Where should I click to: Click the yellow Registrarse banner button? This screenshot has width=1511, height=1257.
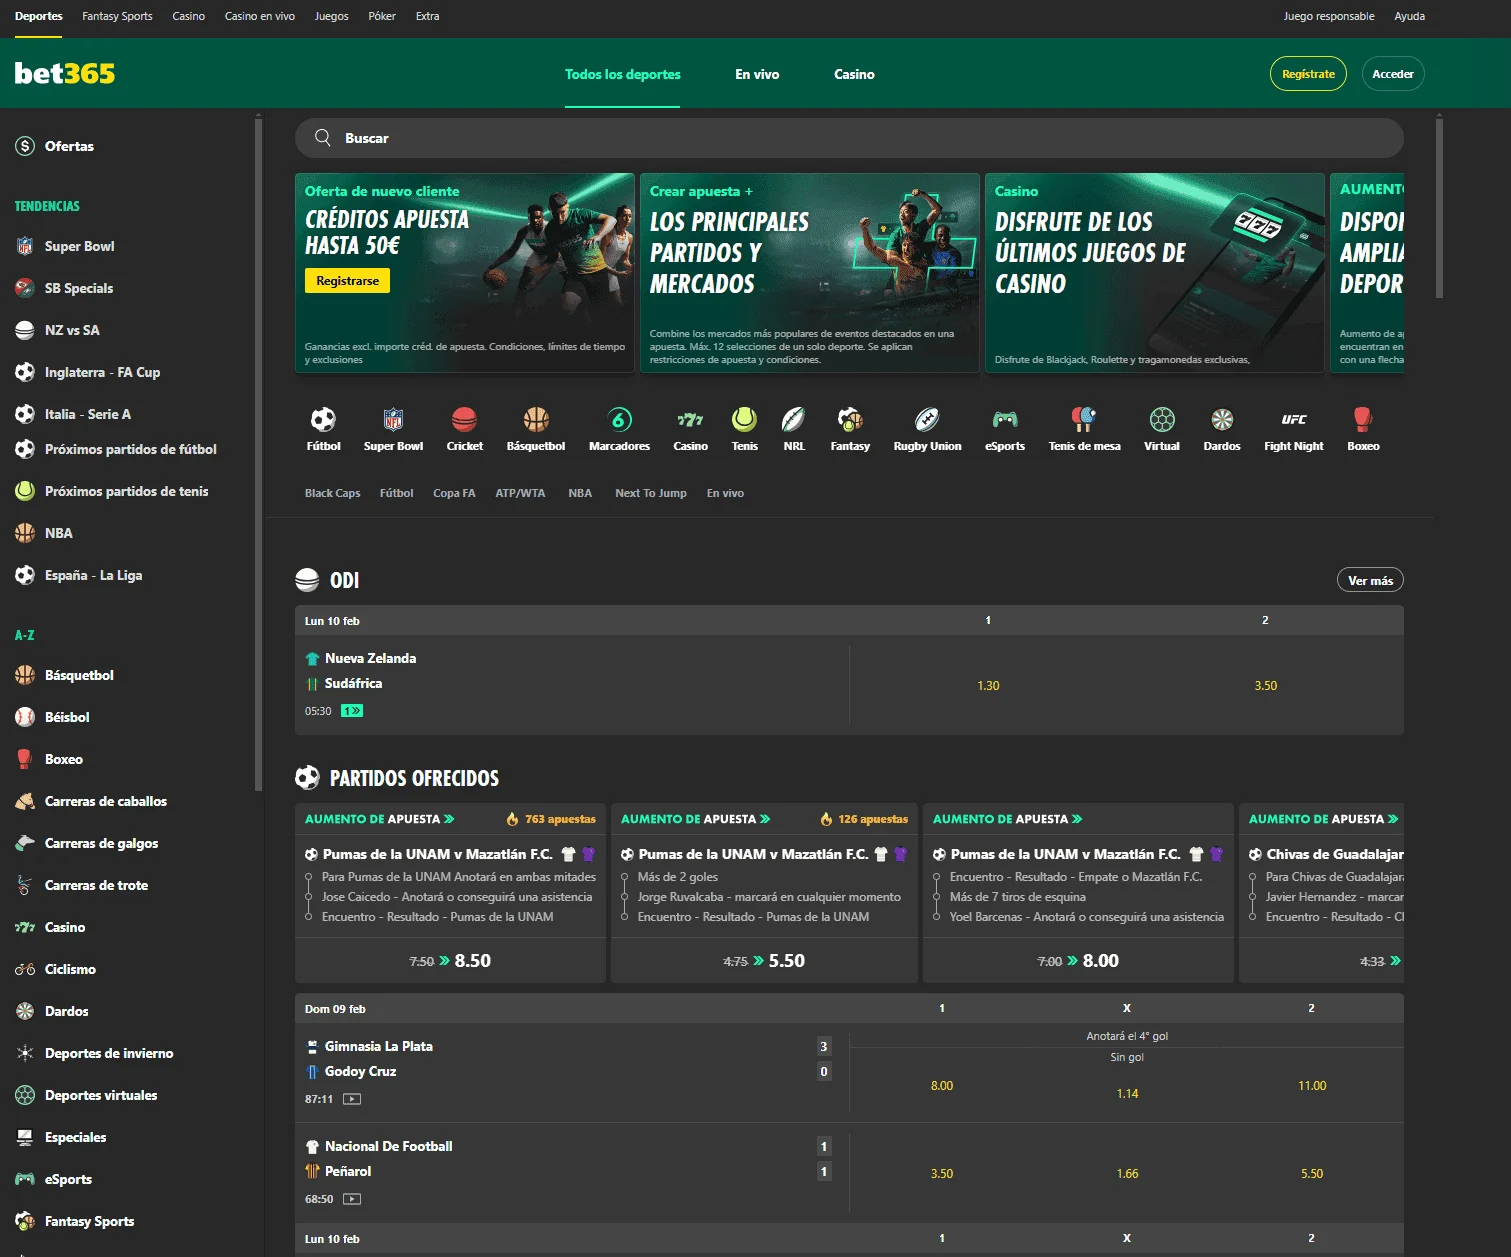(347, 281)
